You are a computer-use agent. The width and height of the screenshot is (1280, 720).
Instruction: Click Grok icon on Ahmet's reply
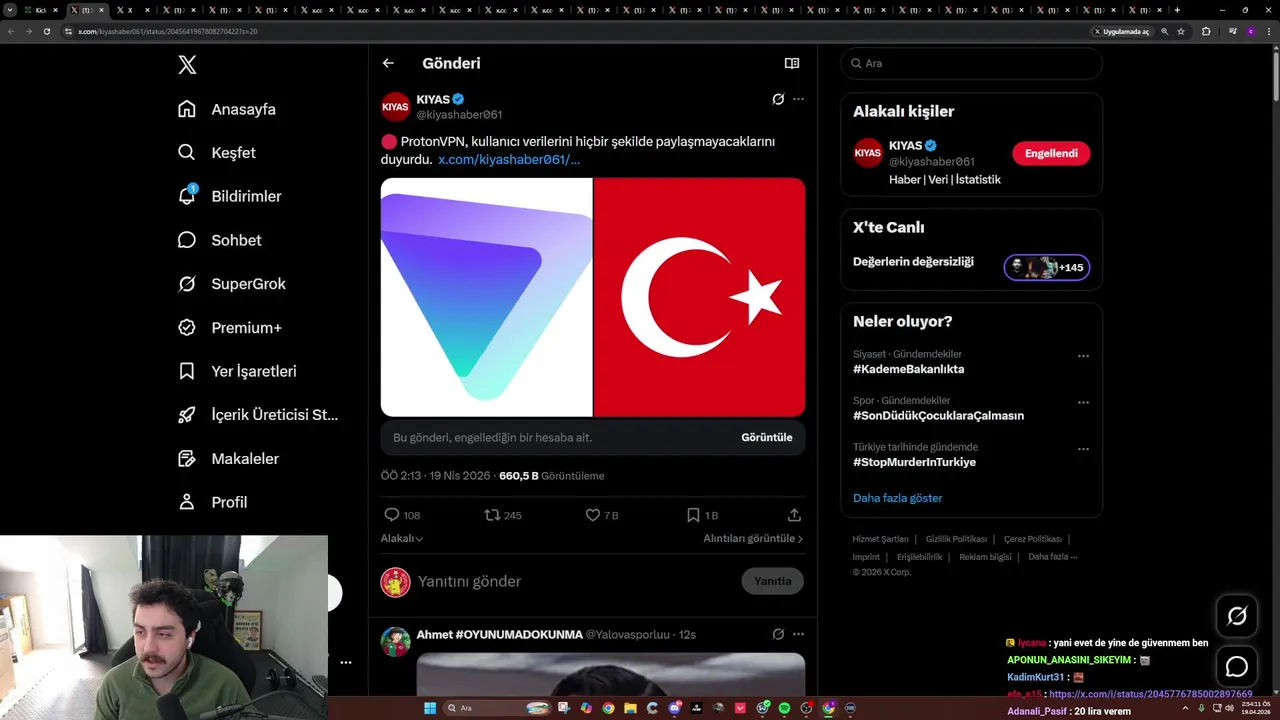tap(778, 634)
